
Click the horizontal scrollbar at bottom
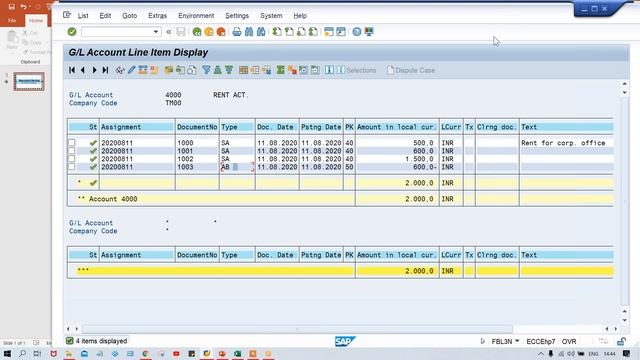point(297,329)
